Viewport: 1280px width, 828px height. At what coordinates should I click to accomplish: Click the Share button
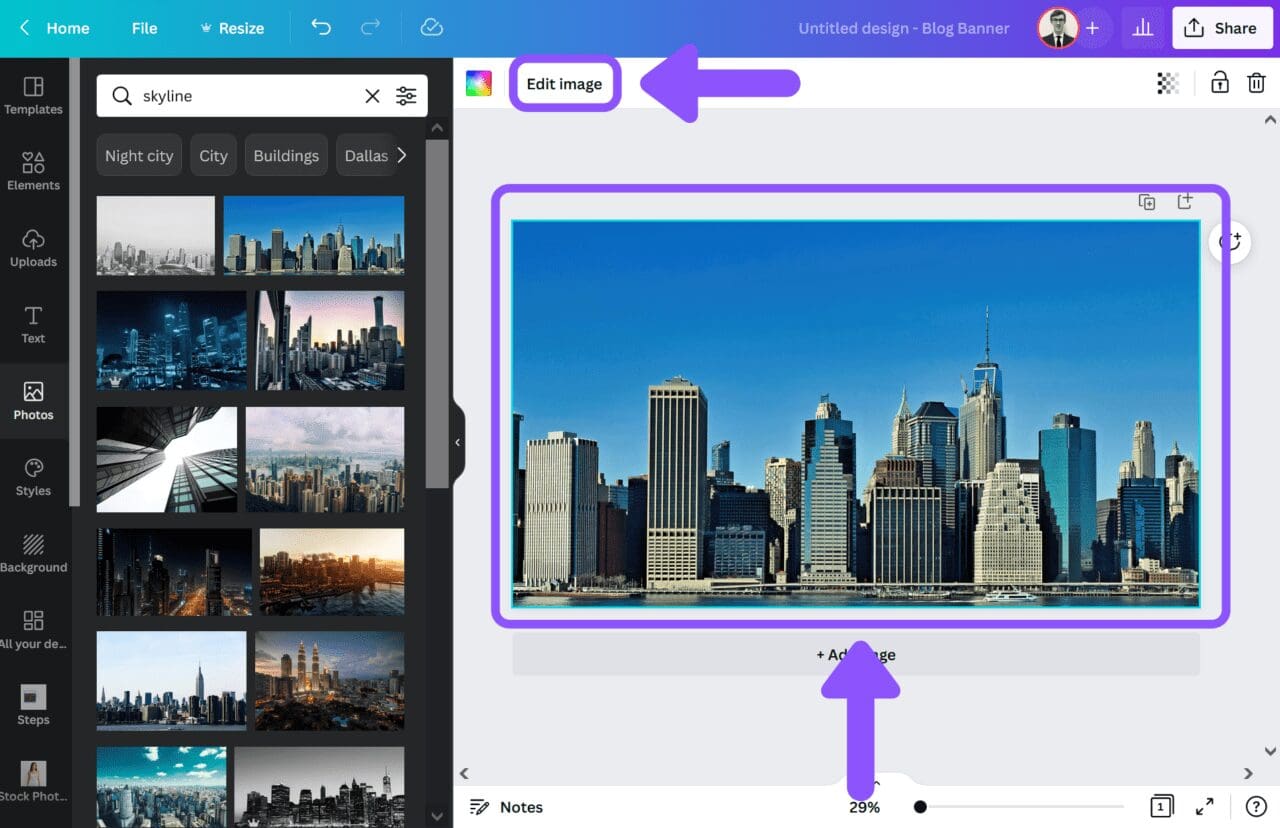pos(1222,28)
